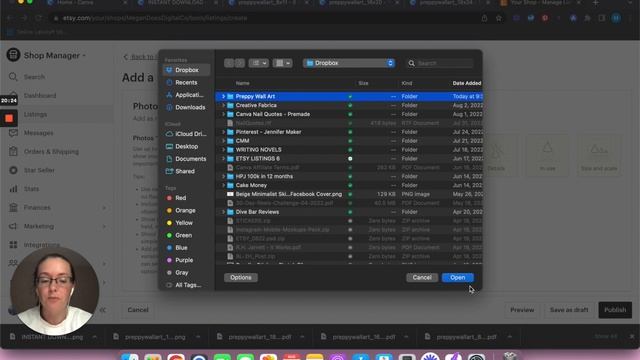Go back in the file dialog
This screenshot has width=640, height=360.
[229, 63]
